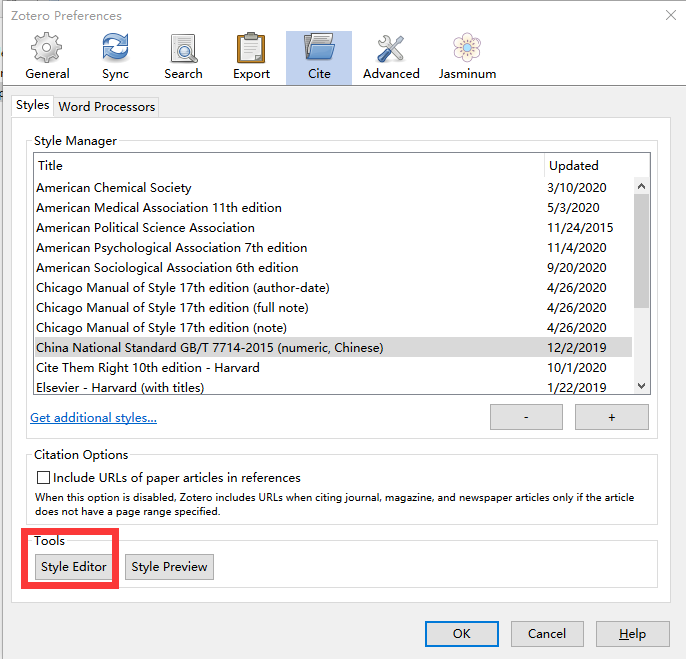Confirm preferences with OK
The width and height of the screenshot is (686, 659).
click(x=462, y=634)
